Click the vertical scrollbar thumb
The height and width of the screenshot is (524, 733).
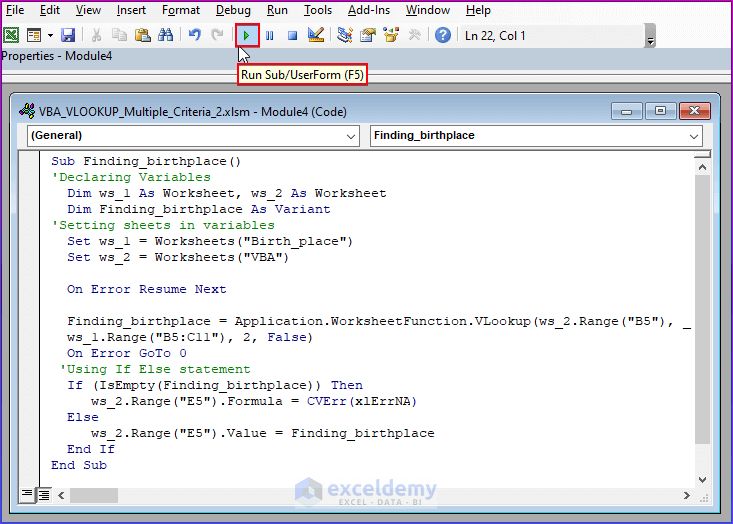coord(702,309)
